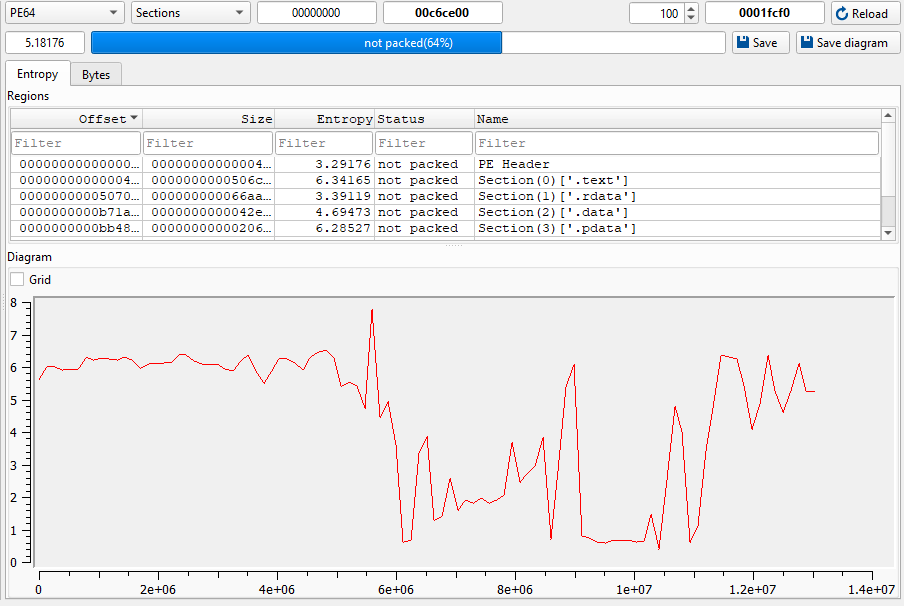Image resolution: width=904 pixels, height=606 pixels.
Task: Select the Section(2)['.data'] row
Action: click(x=446, y=213)
